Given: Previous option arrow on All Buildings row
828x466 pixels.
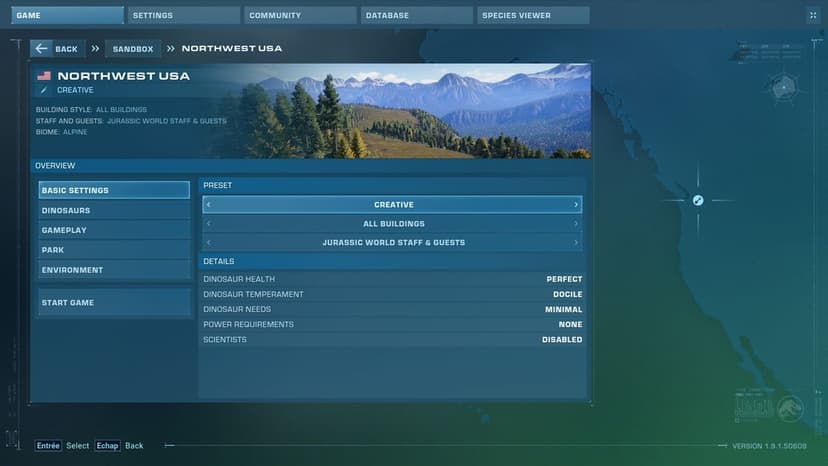Looking at the screenshot, I should click(209, 223).
